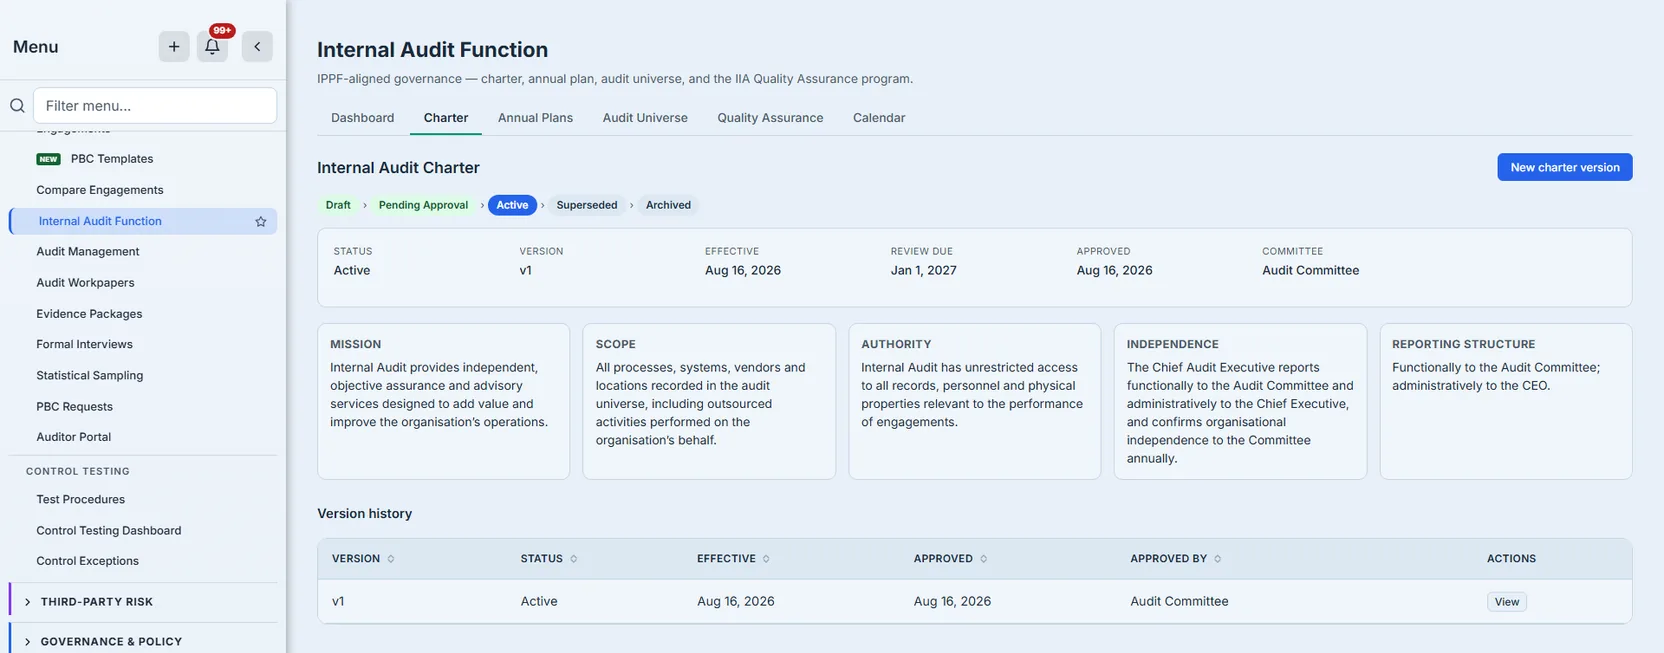Select the Pending Approval status step
This screenshot has height=653, width=1664.
423,205
